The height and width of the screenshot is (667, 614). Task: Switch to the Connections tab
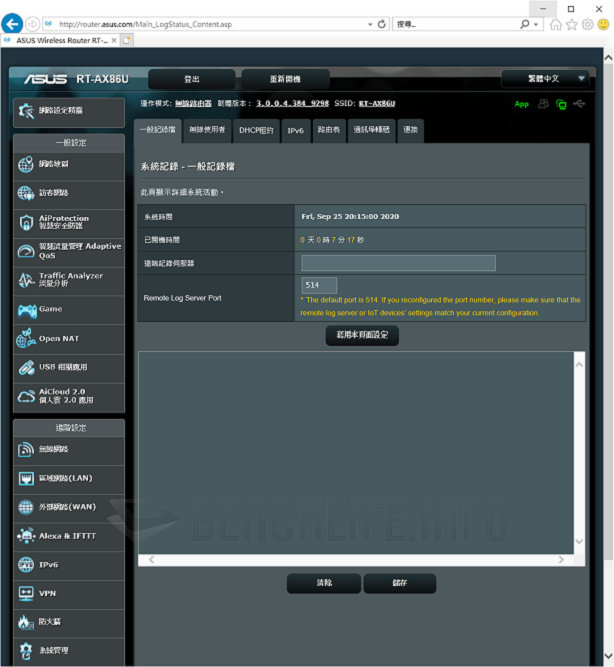click(x=411, y=130)
